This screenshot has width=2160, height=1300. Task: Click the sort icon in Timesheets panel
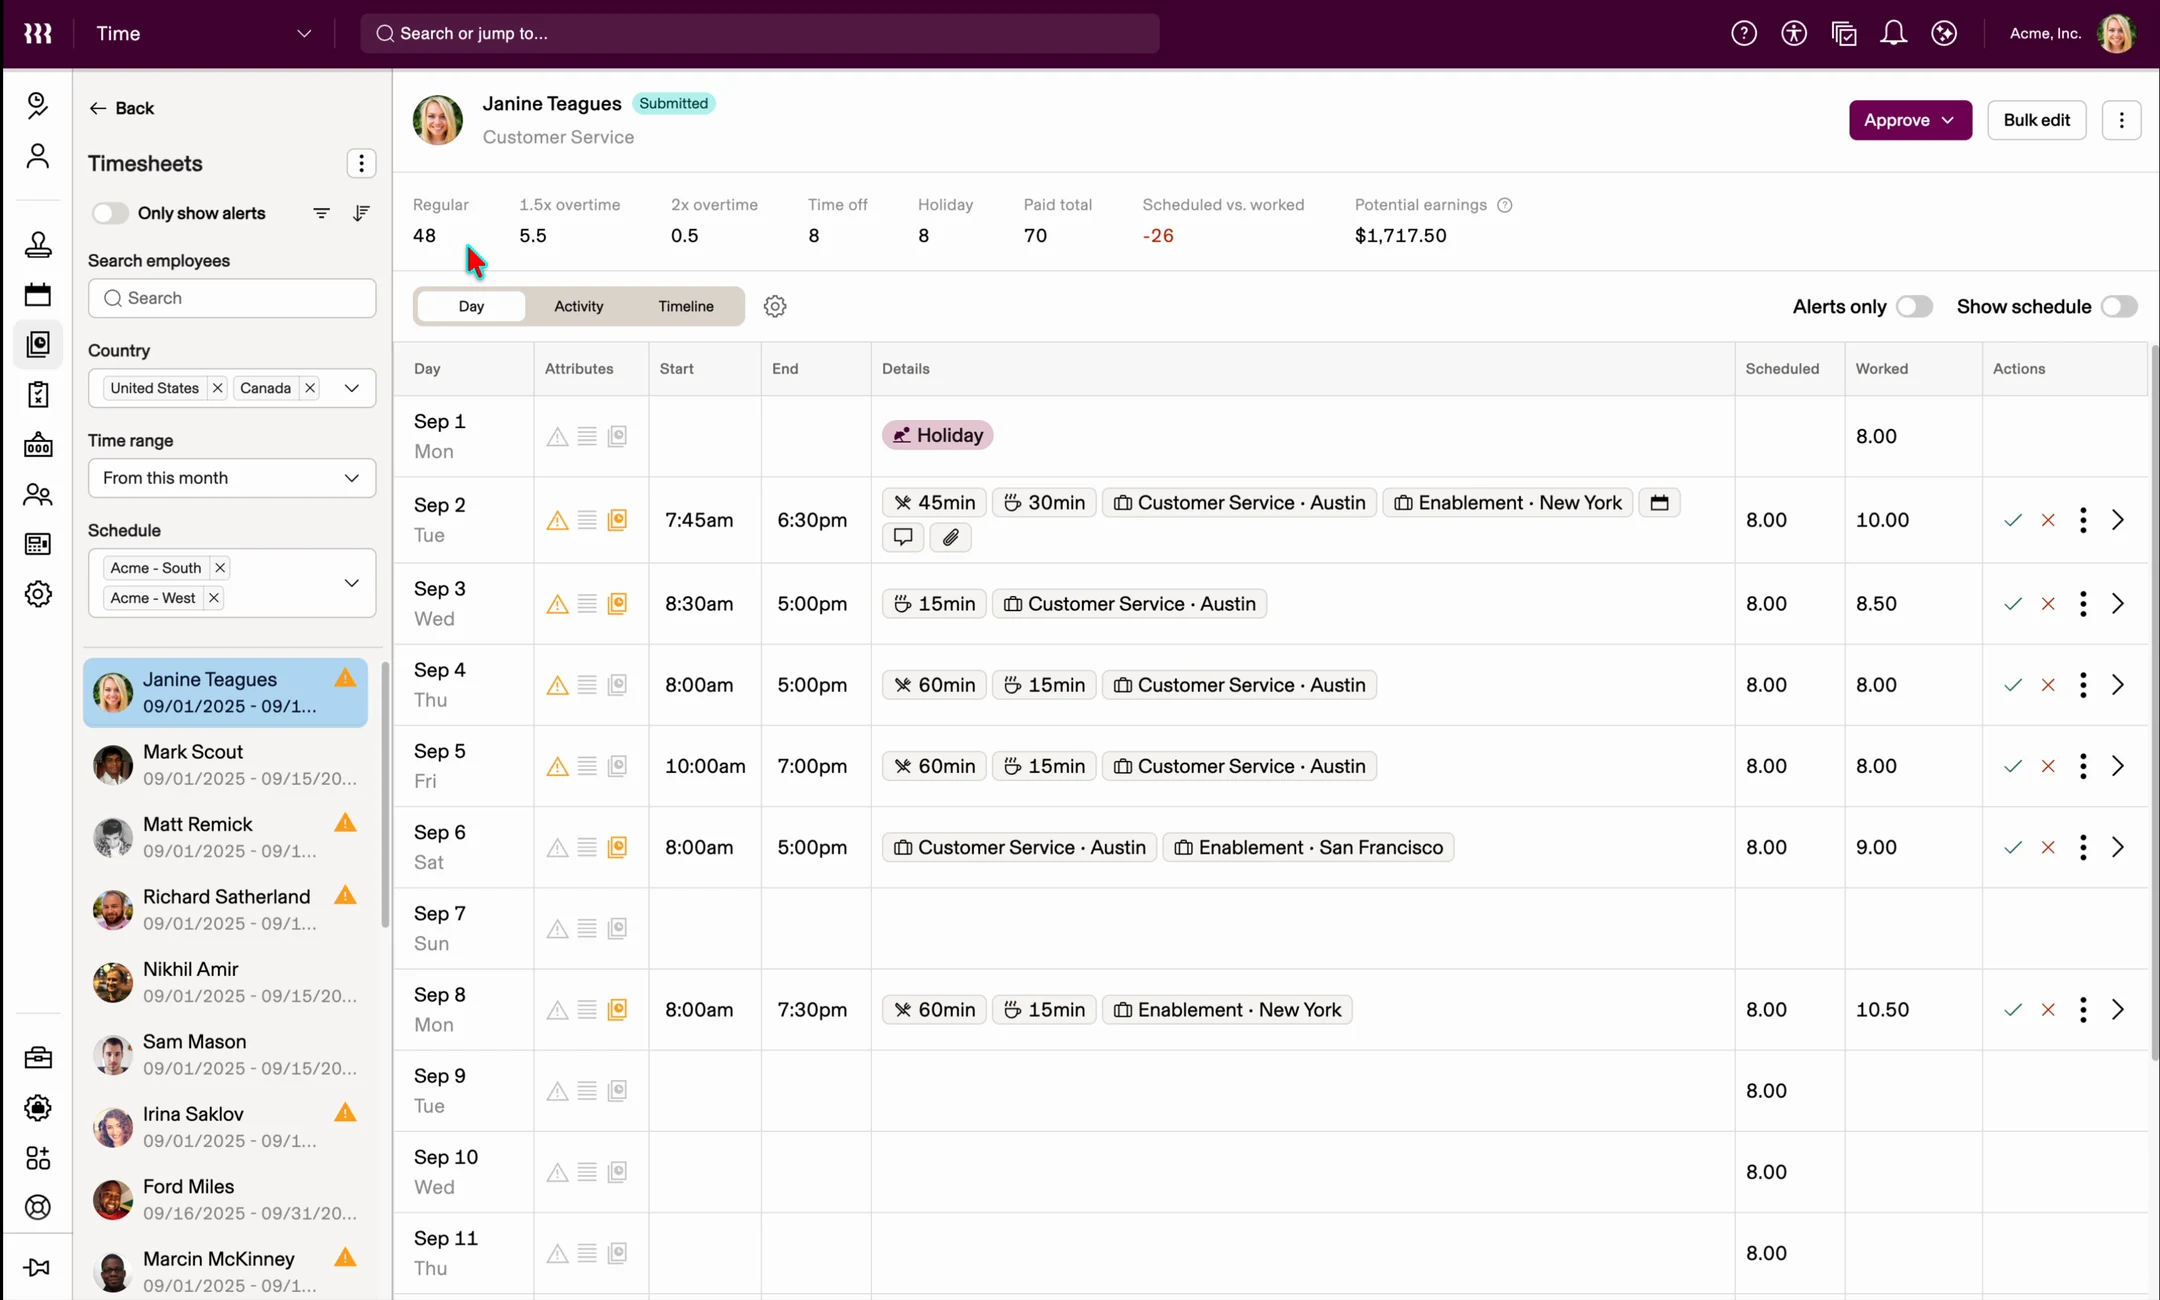[x=361, y=213]
